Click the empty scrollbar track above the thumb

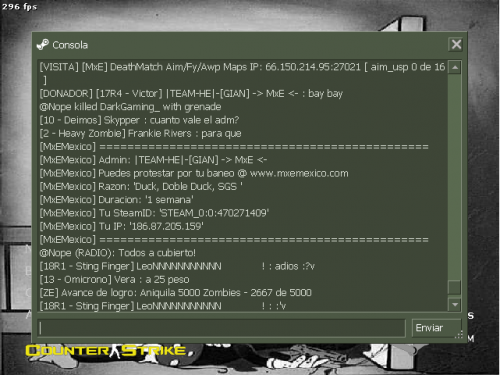(x=455, y=177)
